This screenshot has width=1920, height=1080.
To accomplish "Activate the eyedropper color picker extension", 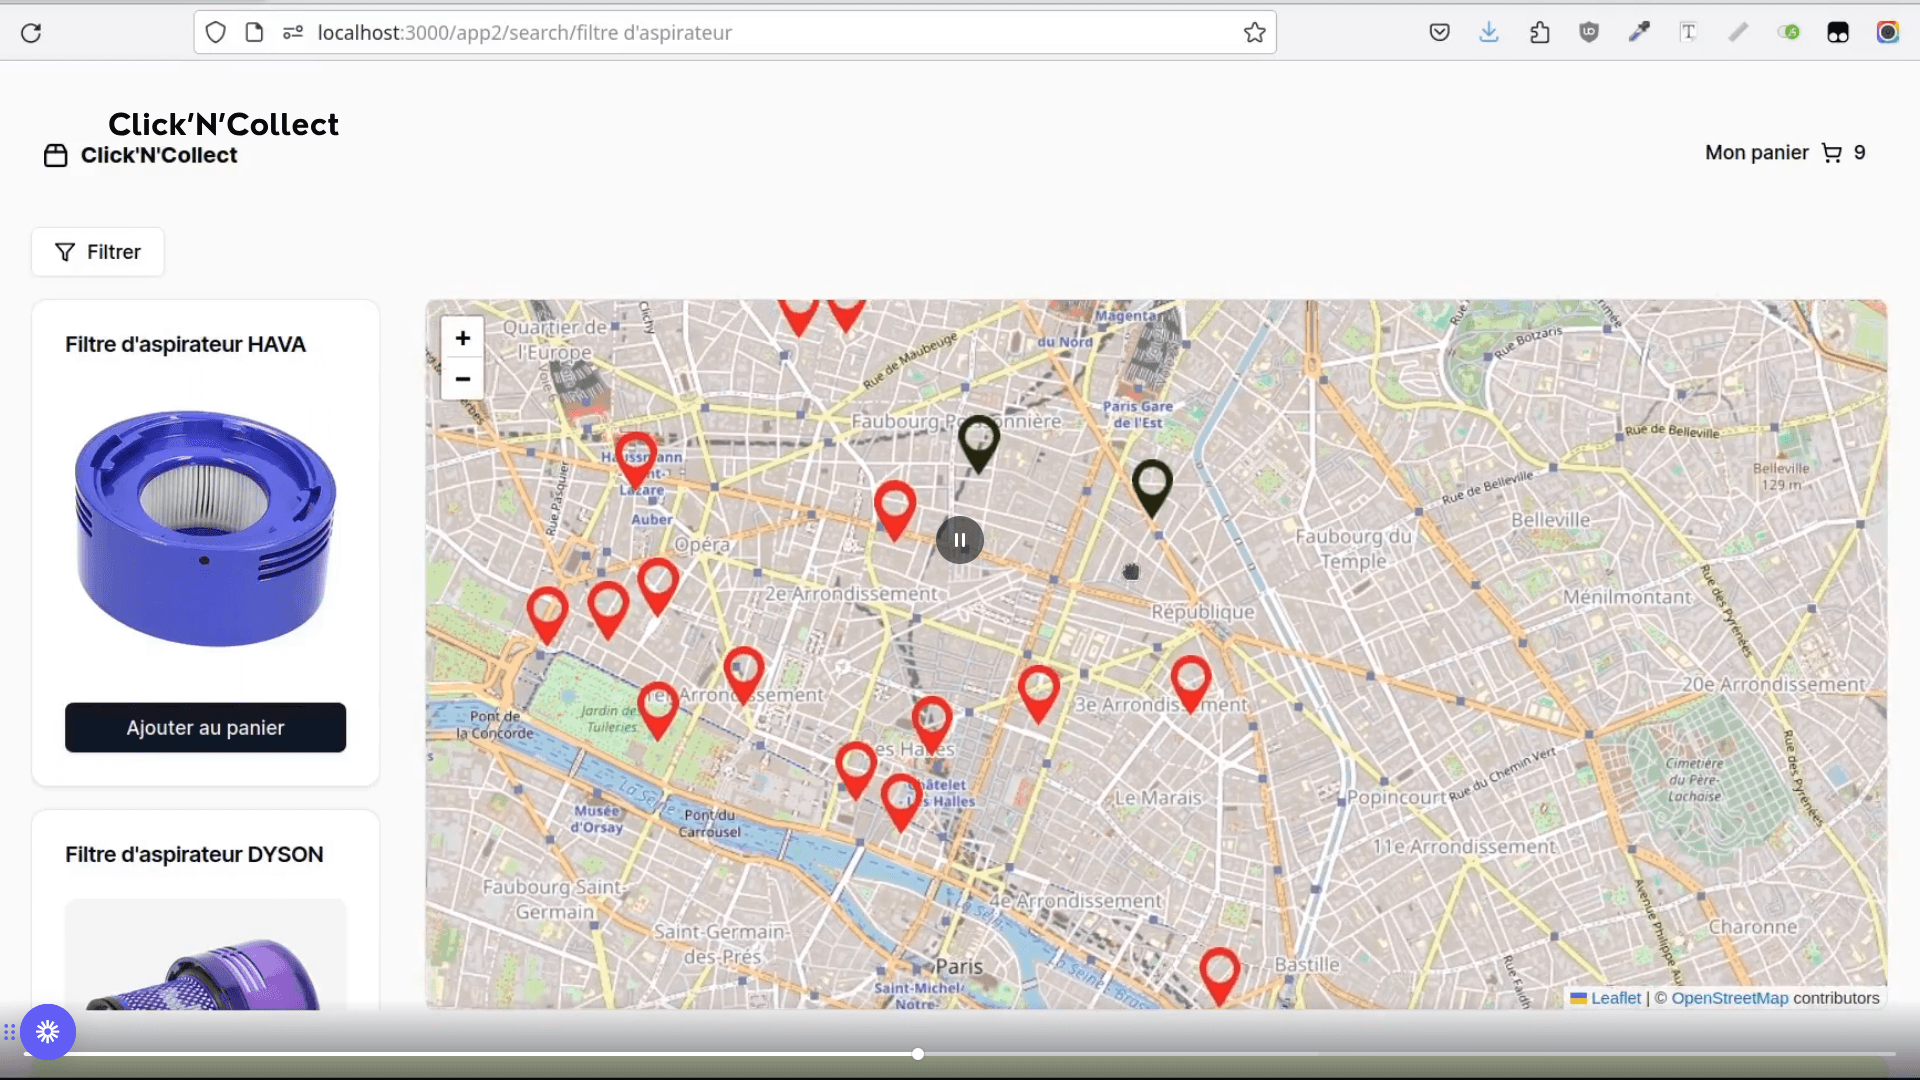I will (x=1639, y=33).
